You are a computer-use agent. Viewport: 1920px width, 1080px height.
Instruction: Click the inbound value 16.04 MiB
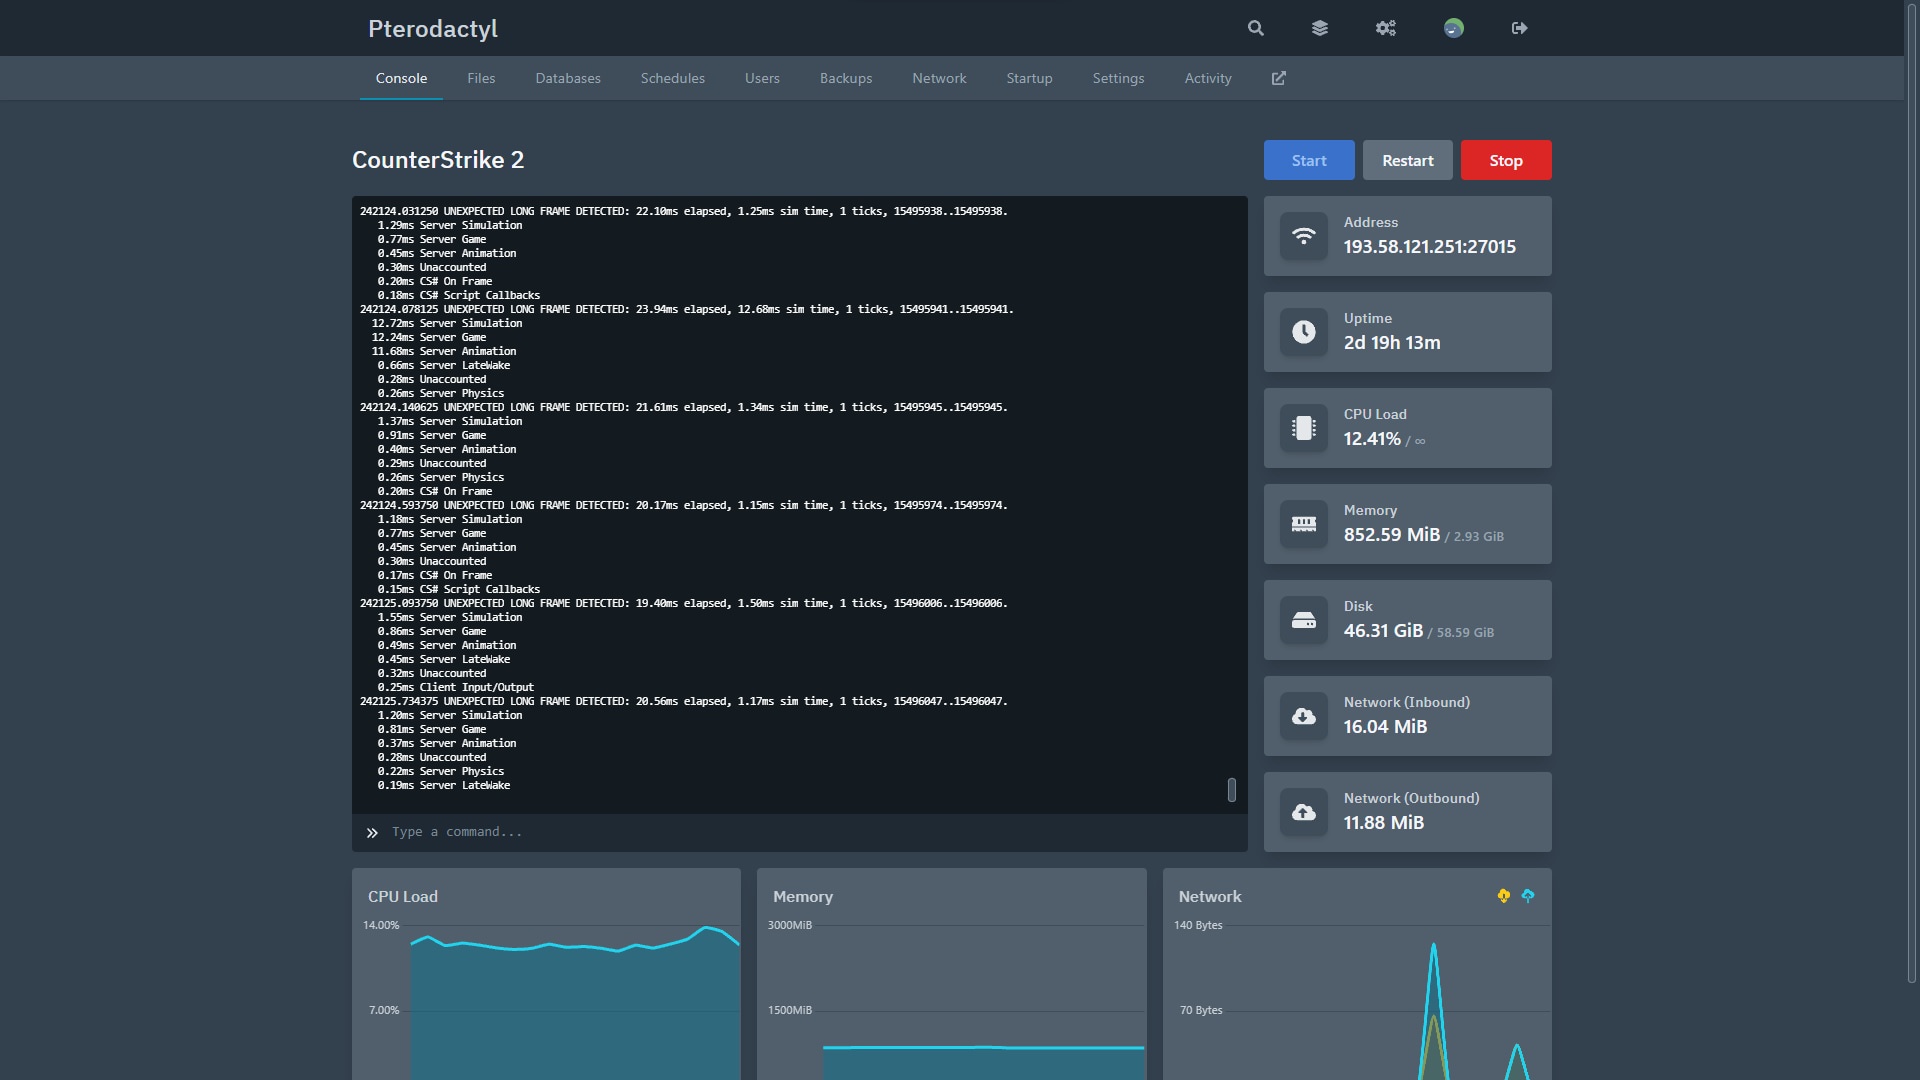click(1385, 727)
